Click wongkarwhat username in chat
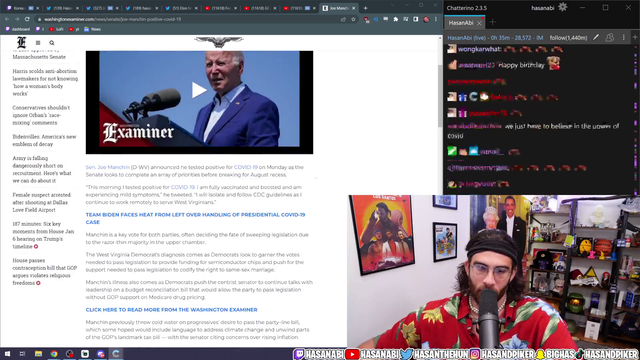This screenshot has width=640, height=360. pos(479,49)
